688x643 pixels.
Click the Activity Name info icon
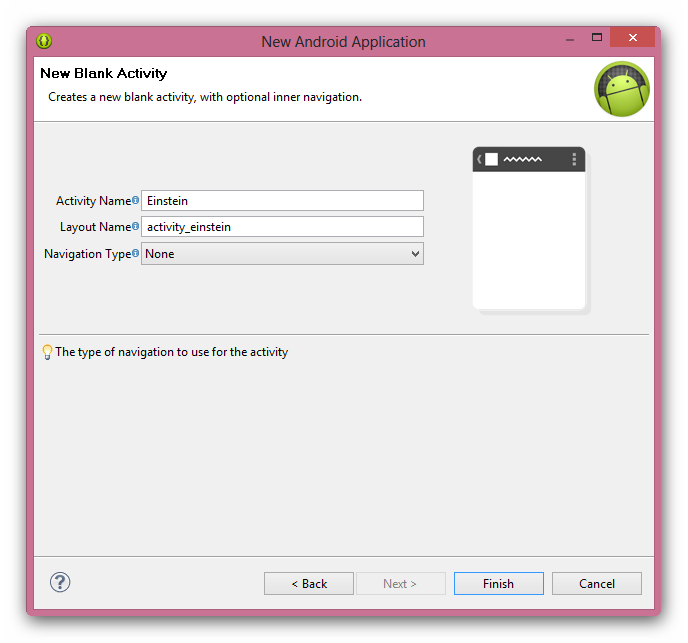pos(136,200)
